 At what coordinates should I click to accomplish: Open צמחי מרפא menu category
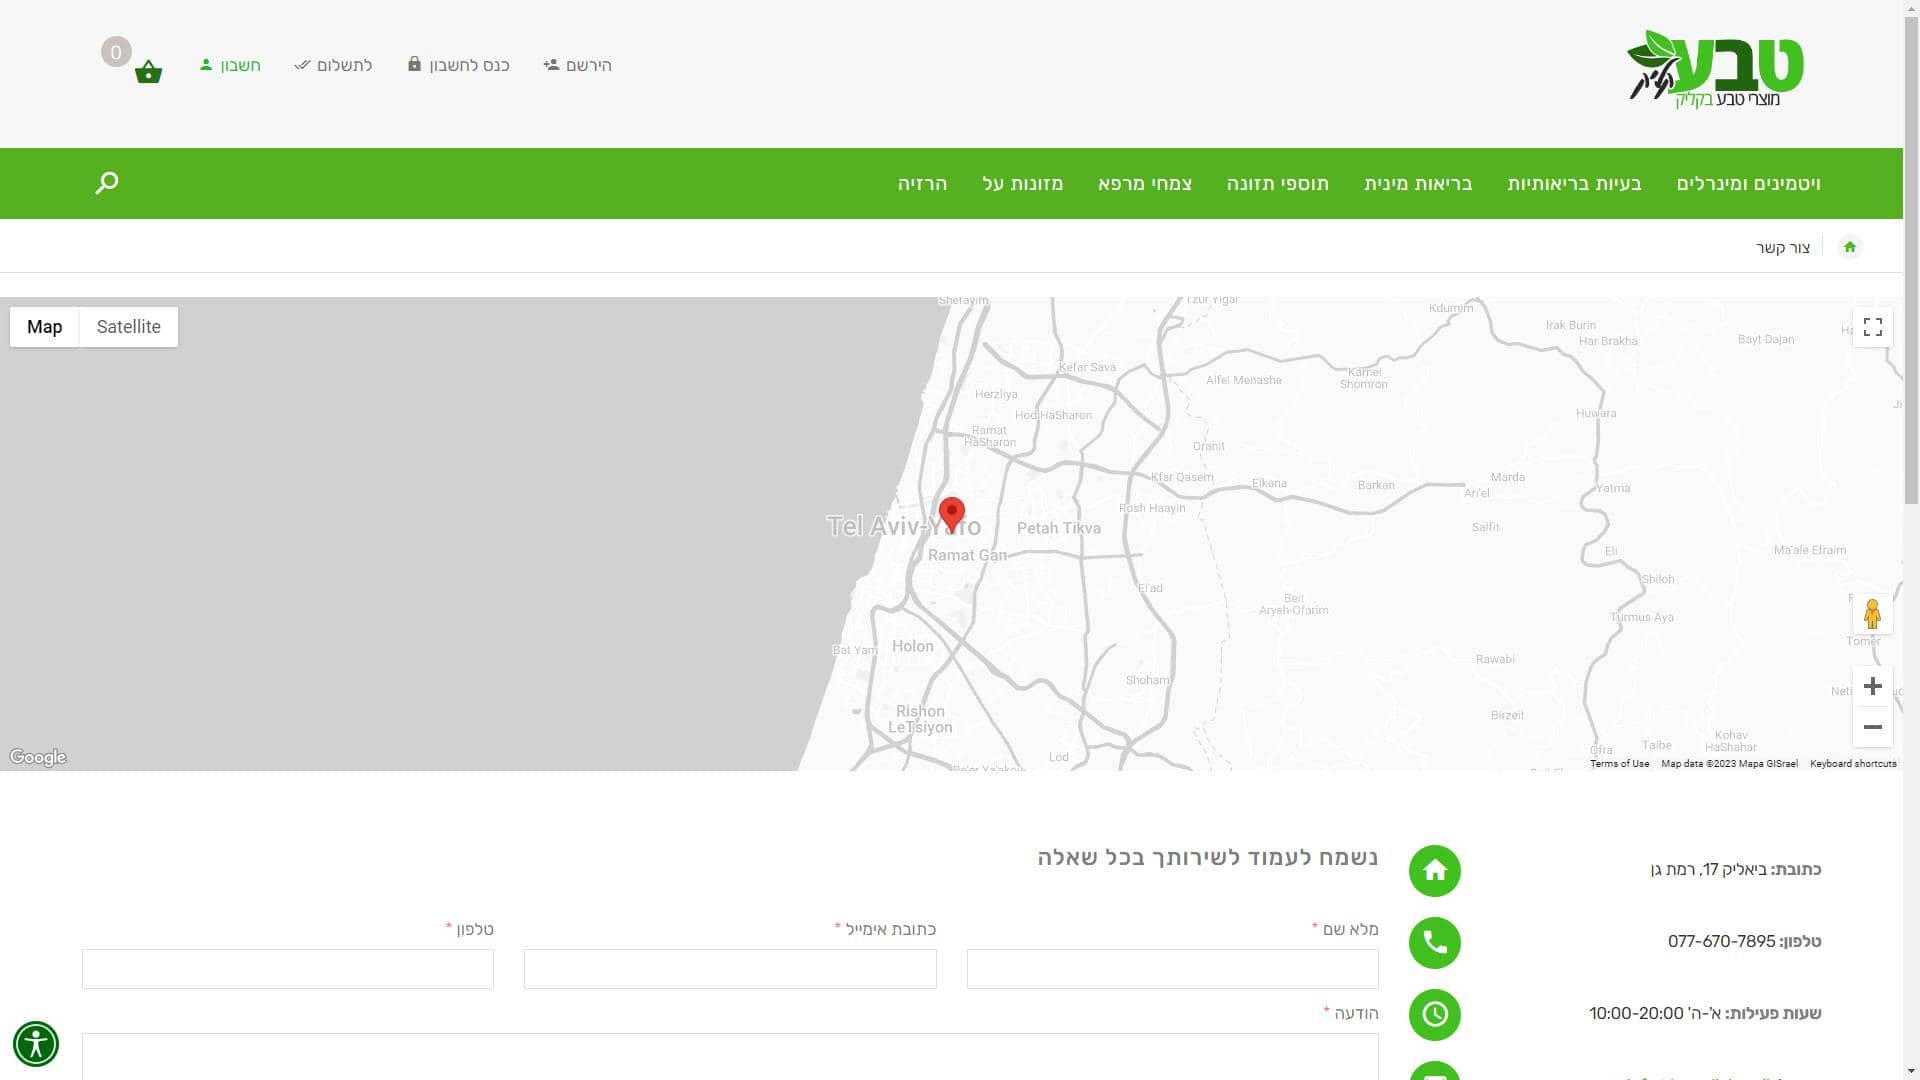[x=1144, y=184]
